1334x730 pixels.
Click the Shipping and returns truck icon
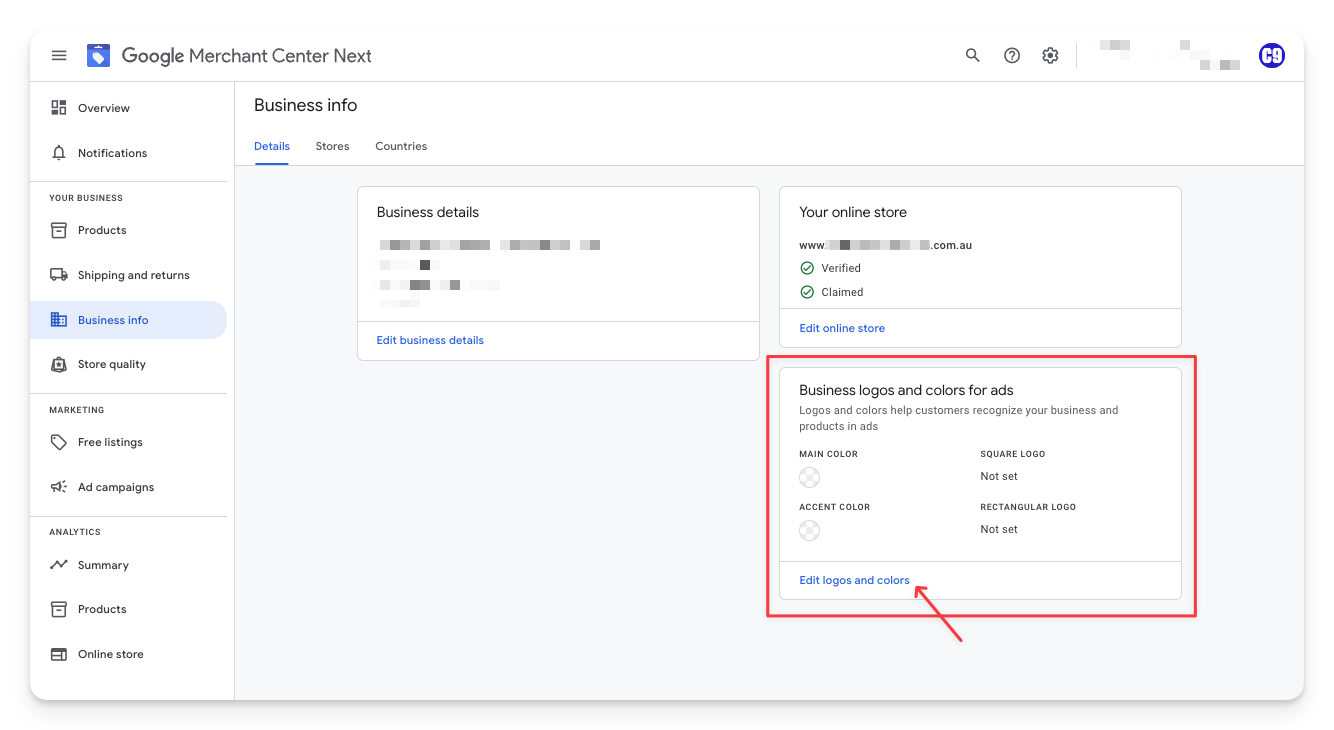pyautogui.click(x=59, y=275)
